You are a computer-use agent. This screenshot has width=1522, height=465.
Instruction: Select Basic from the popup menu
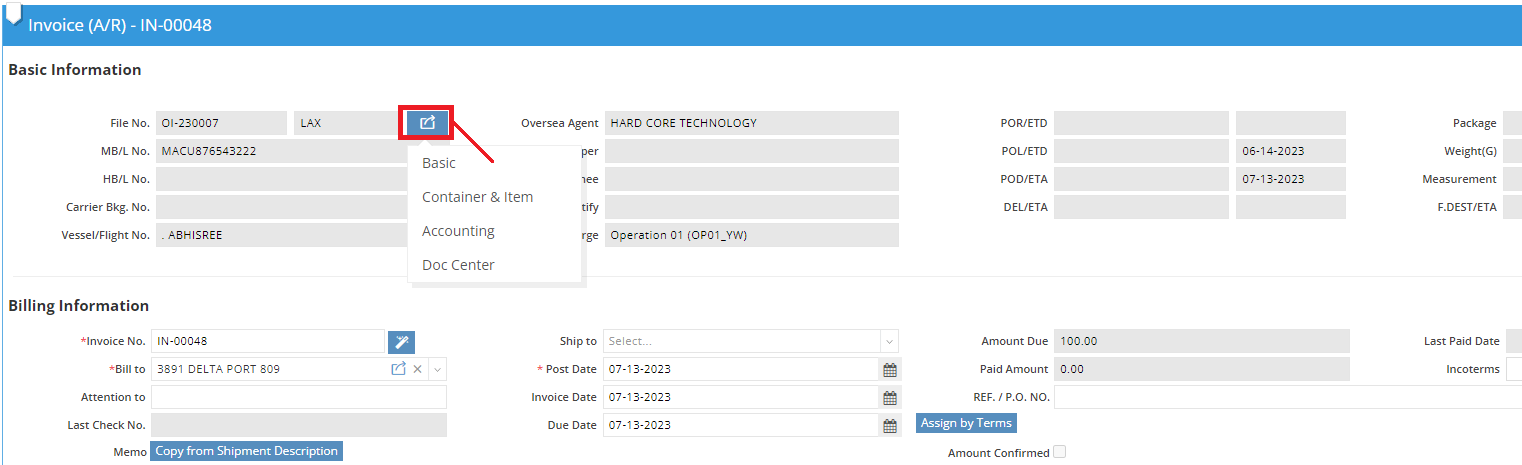coord(439,163)
